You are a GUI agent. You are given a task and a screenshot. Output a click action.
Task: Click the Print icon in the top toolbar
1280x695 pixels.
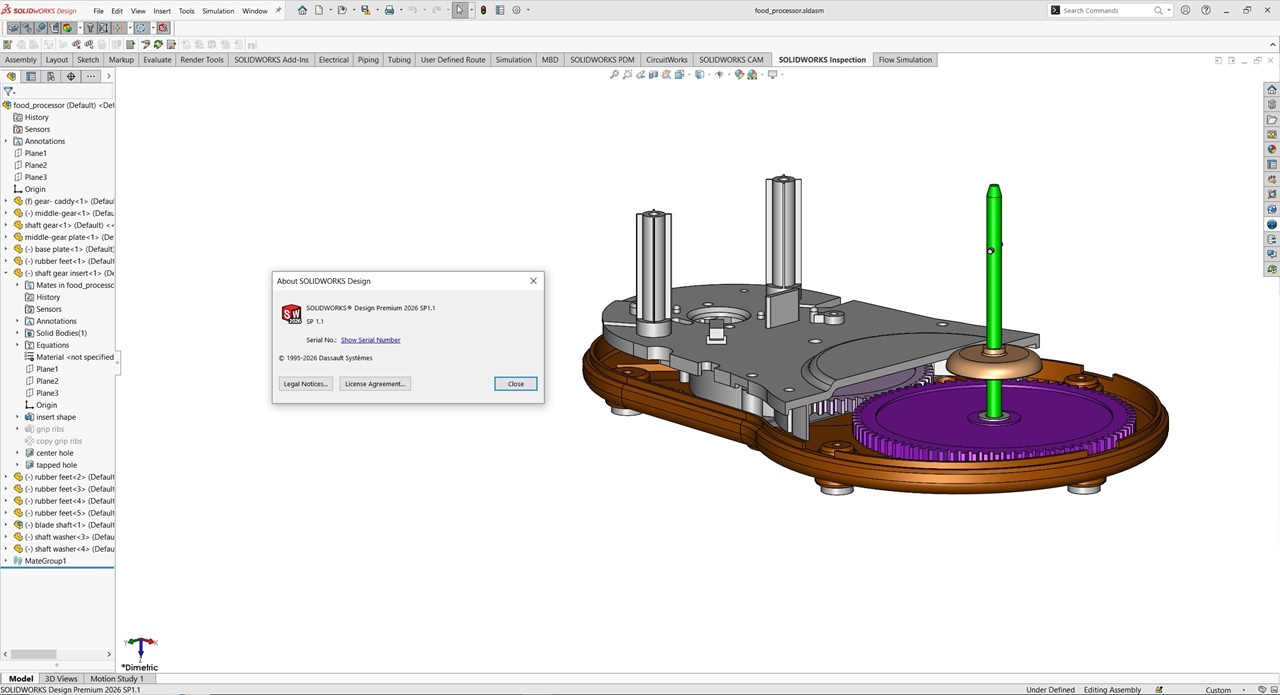389,10
